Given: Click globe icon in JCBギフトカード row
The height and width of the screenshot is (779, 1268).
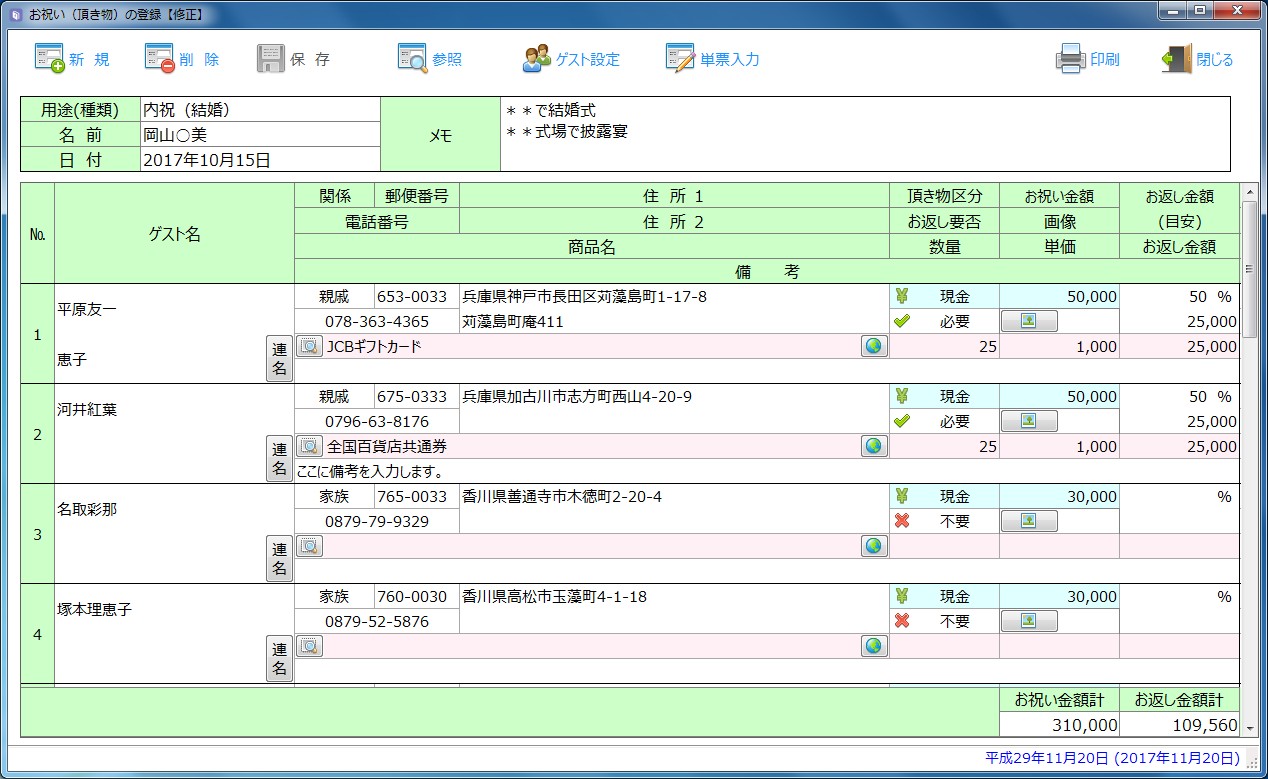Looking at the screenshot, I should pos(874,346).
